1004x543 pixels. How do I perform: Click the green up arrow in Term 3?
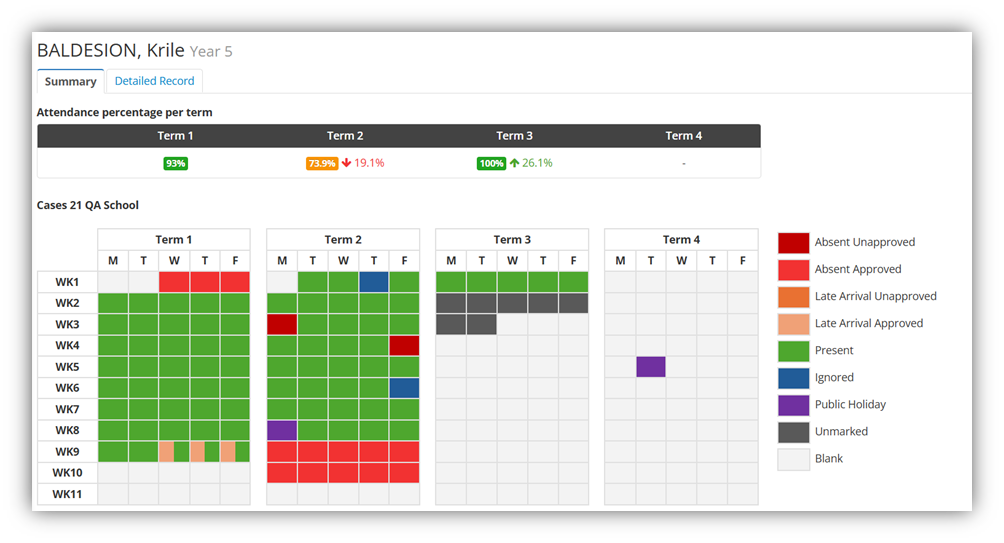(x=514, y=163)
